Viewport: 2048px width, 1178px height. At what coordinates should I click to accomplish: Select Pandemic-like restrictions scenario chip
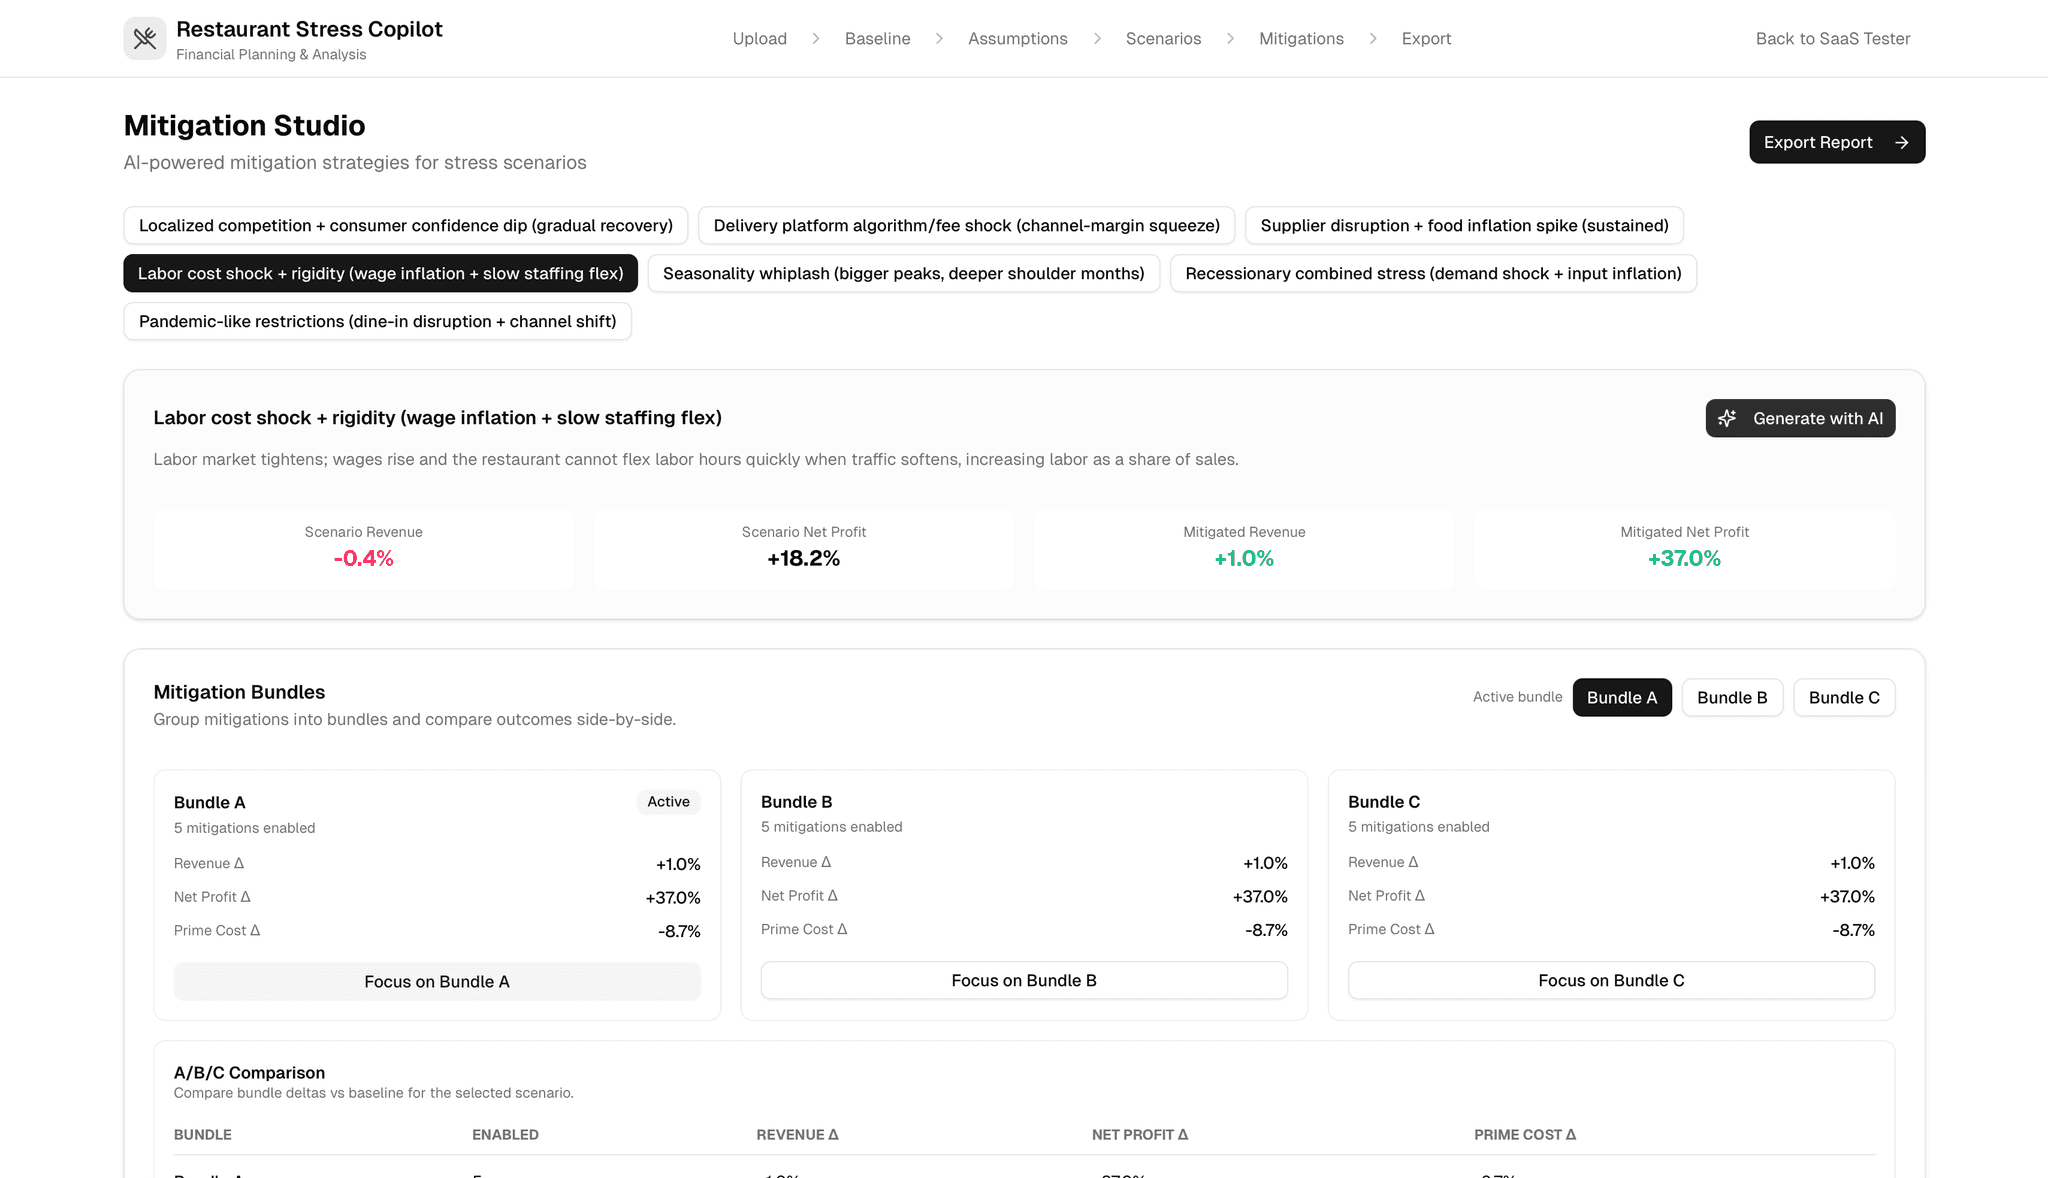point(377,322)
